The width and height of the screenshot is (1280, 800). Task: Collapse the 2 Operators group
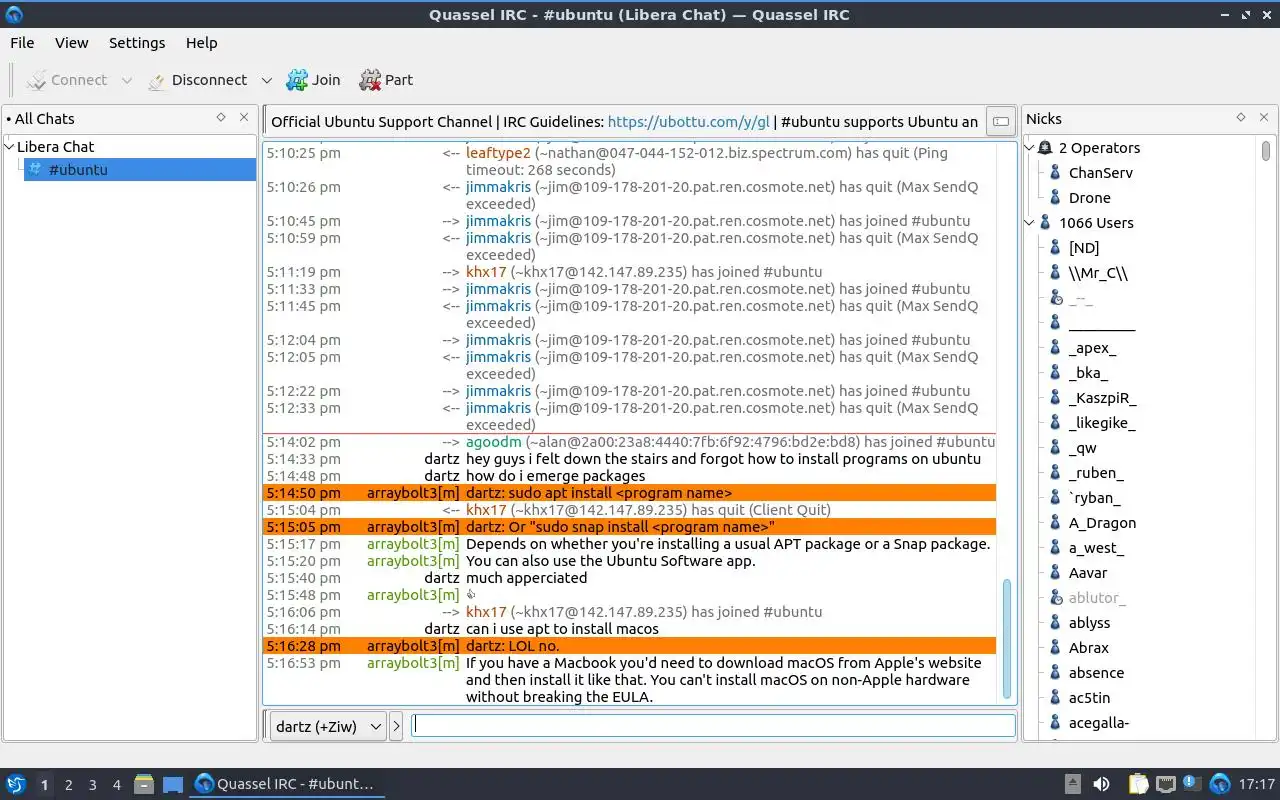pos(1030,148)
